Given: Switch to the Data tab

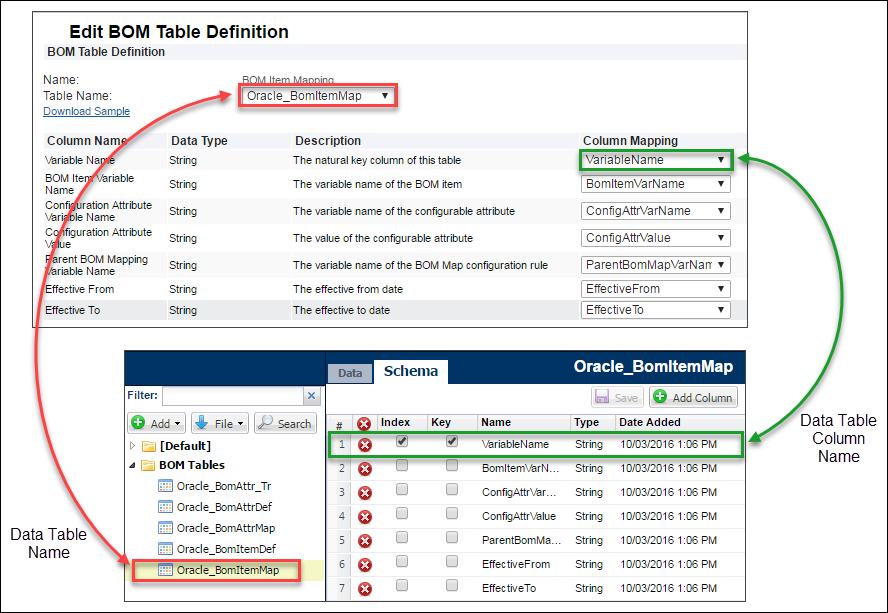Looking at the screenshot, I should click(x=350, y=373).
